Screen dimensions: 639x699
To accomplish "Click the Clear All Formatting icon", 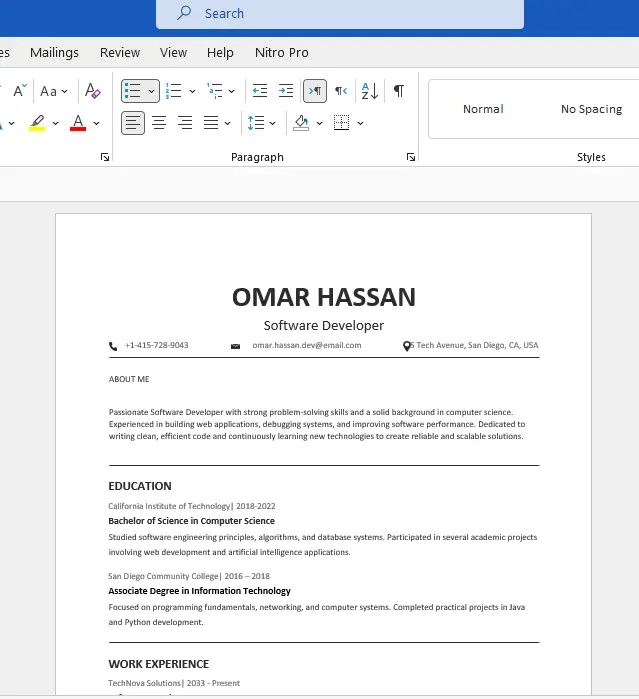I will click(x=93, y=91).
